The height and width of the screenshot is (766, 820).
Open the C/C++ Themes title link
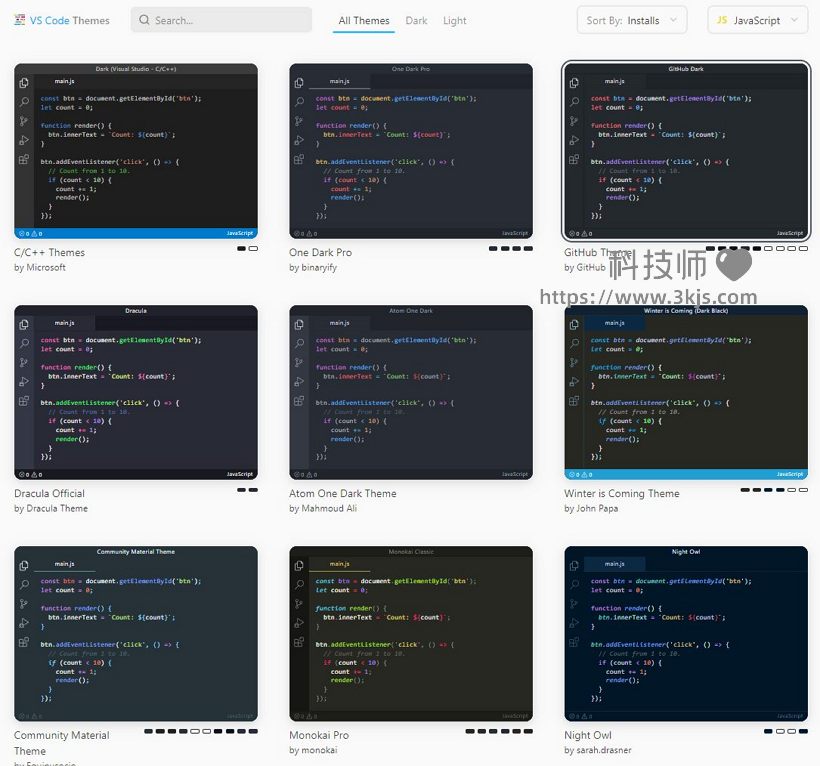click(49, 253)
